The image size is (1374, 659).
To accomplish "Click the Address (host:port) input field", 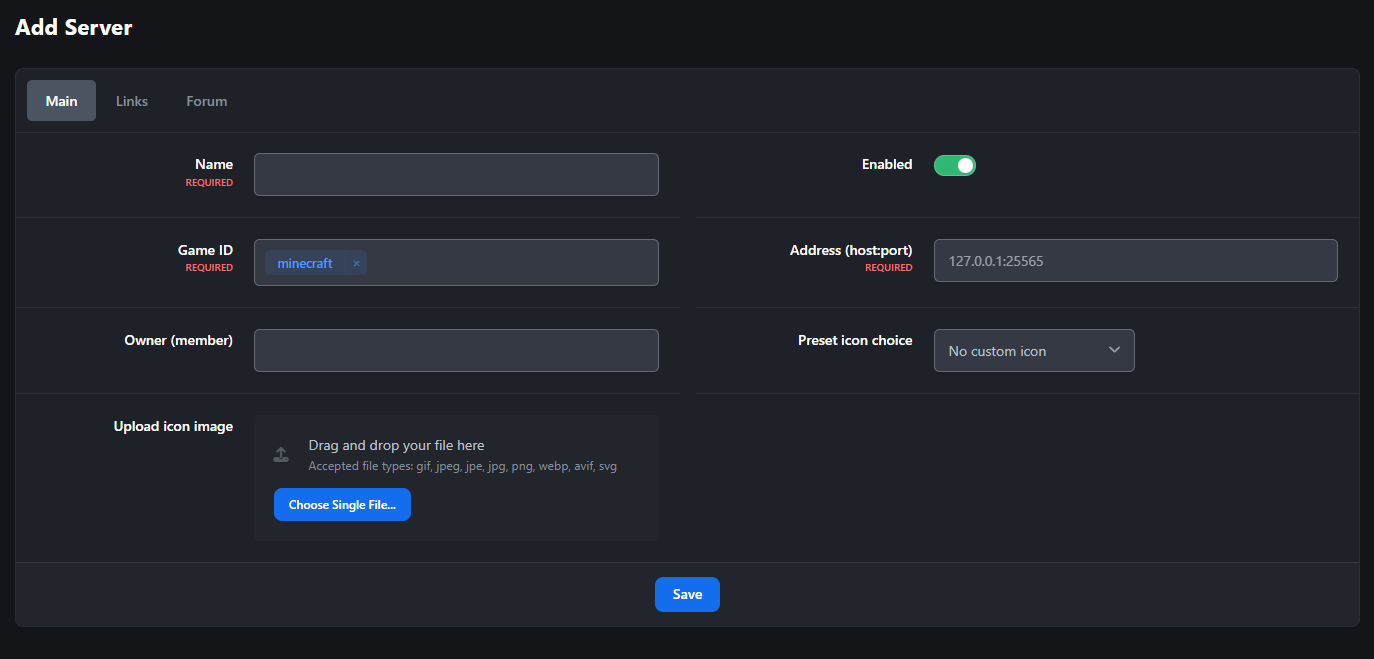I will tap(1135, 260).
